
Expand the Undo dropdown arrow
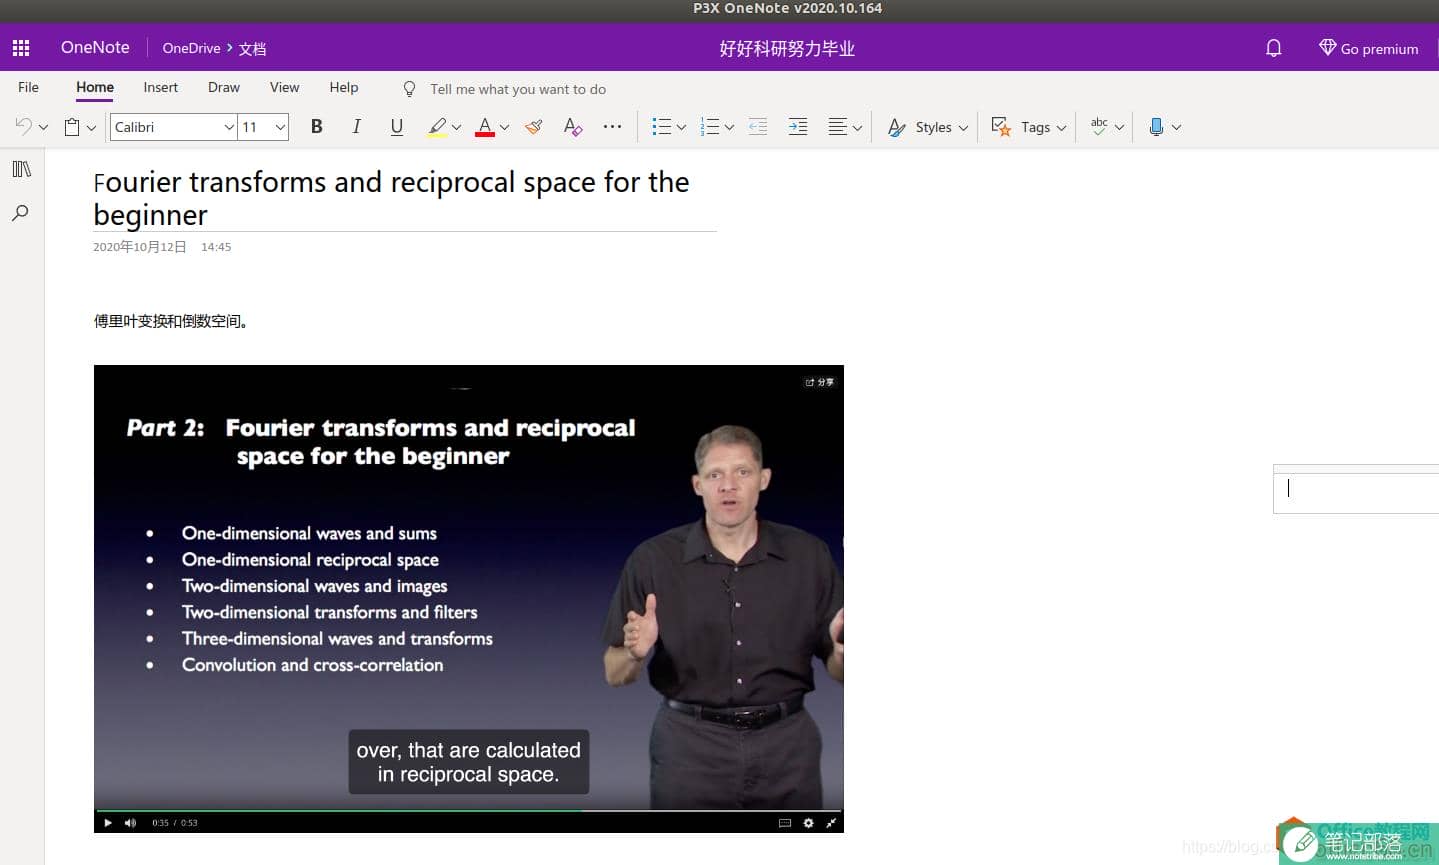tap(43, 127)
